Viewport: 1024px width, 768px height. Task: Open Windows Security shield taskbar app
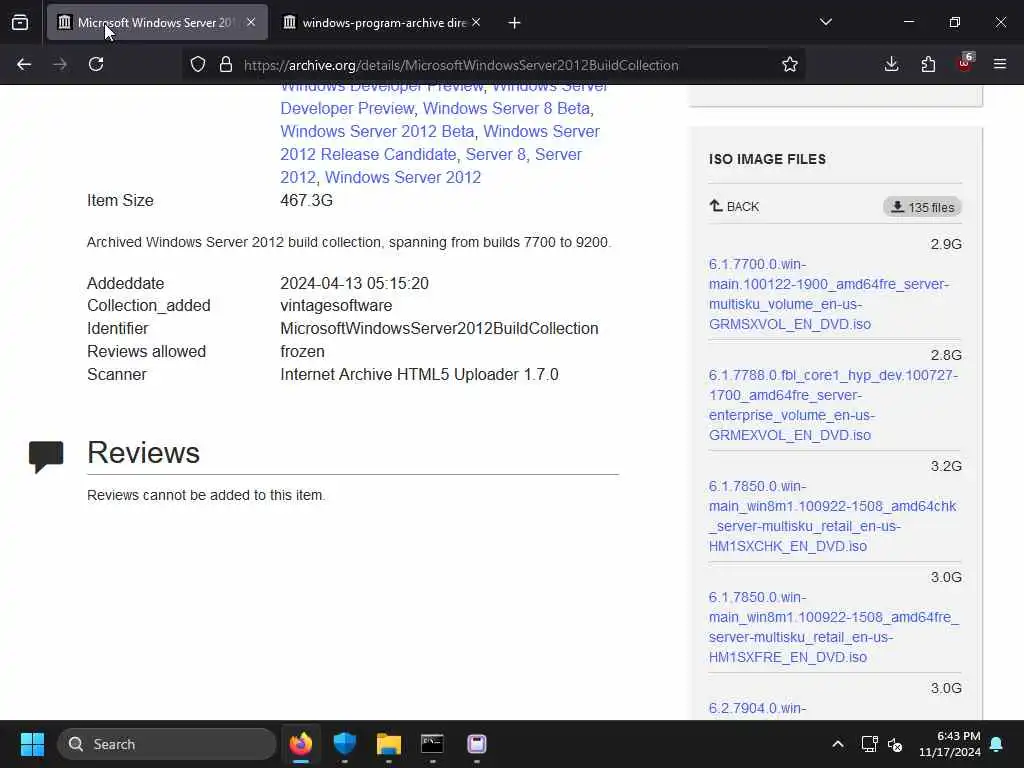pyautogui.click(x=344, y=744)
